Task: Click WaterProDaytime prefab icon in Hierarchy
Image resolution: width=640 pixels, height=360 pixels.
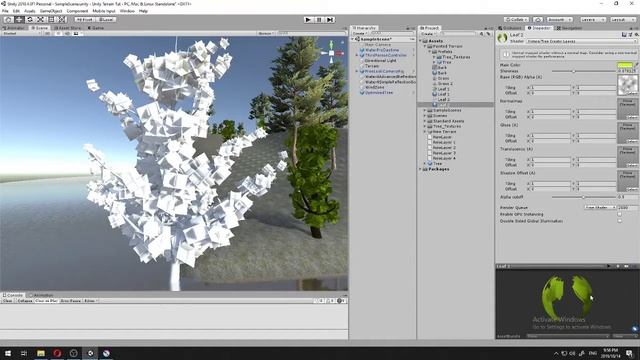Action: (362, 50)
